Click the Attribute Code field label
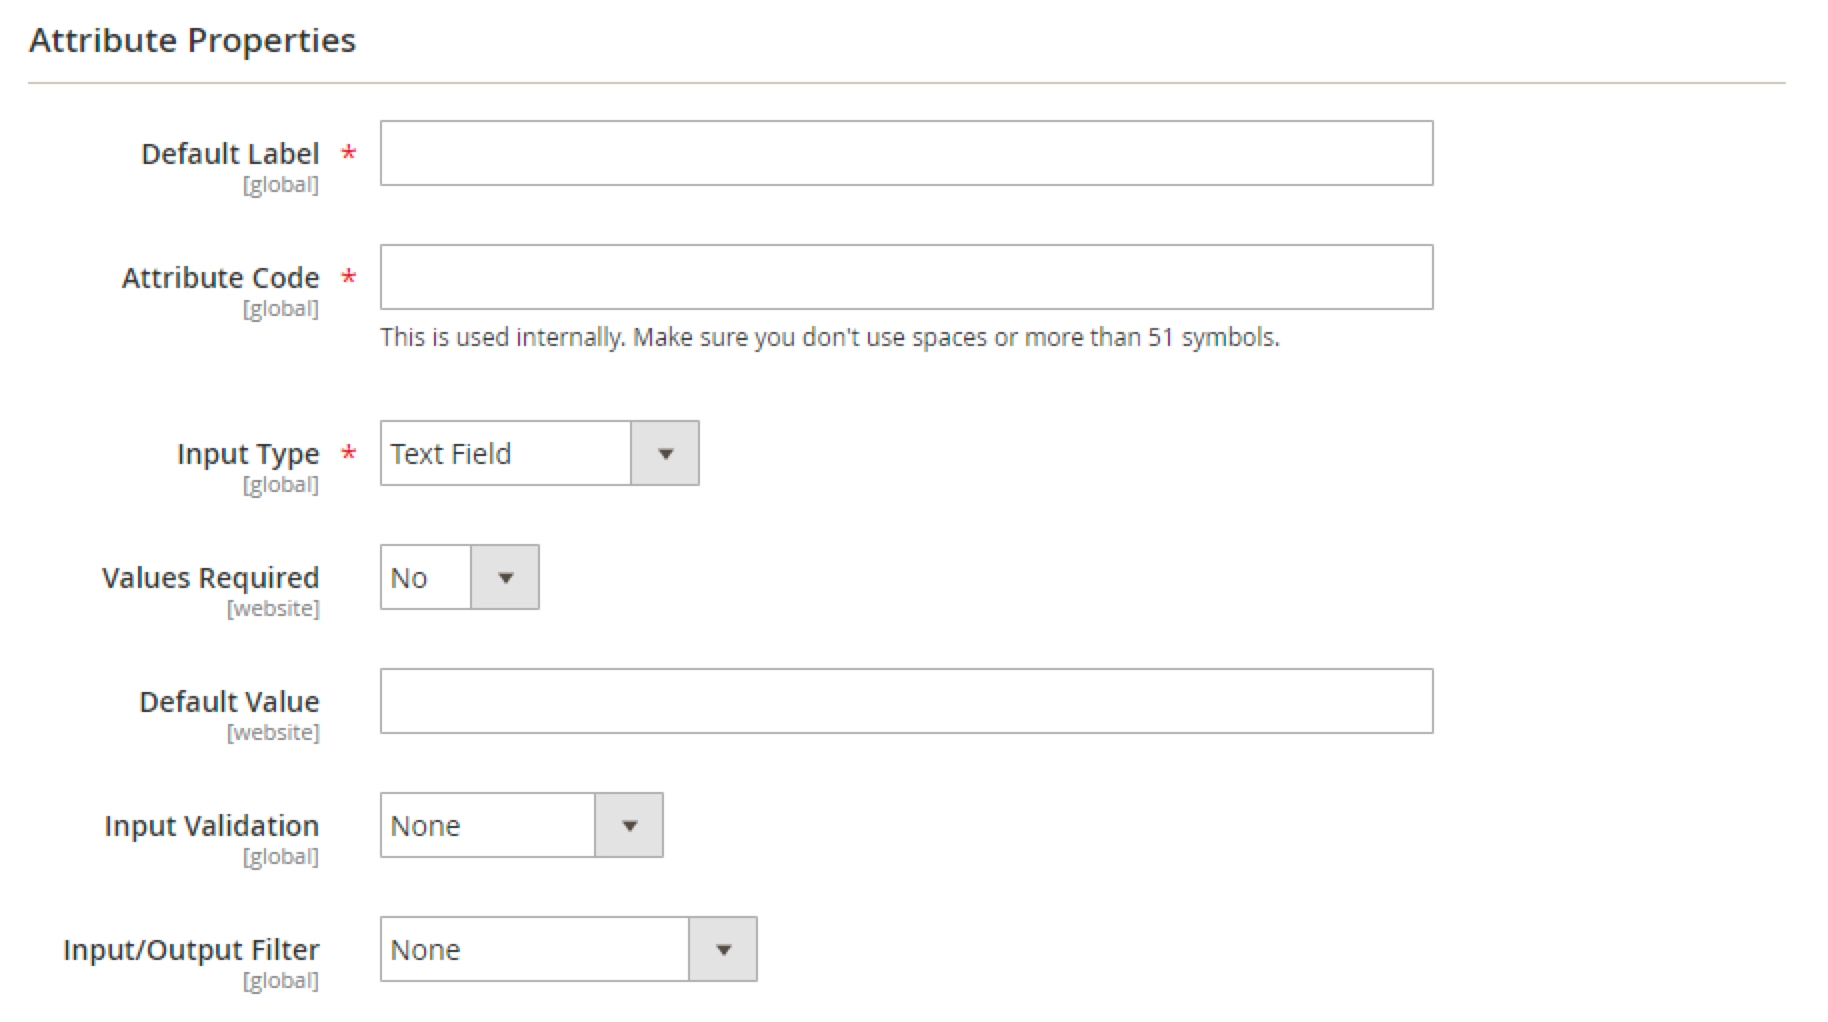 tap(220, 278)
